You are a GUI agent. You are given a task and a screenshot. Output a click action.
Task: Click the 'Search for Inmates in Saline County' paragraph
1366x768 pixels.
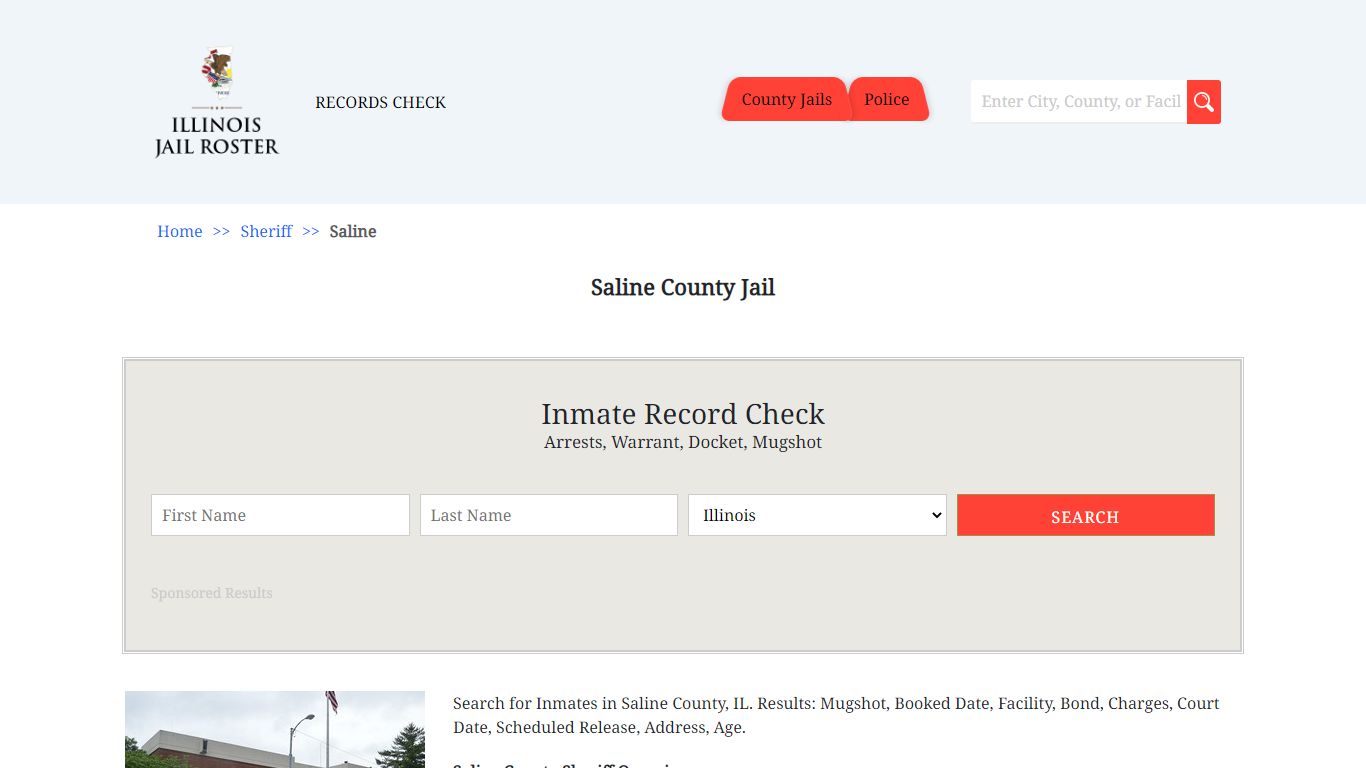coord(836,715)
